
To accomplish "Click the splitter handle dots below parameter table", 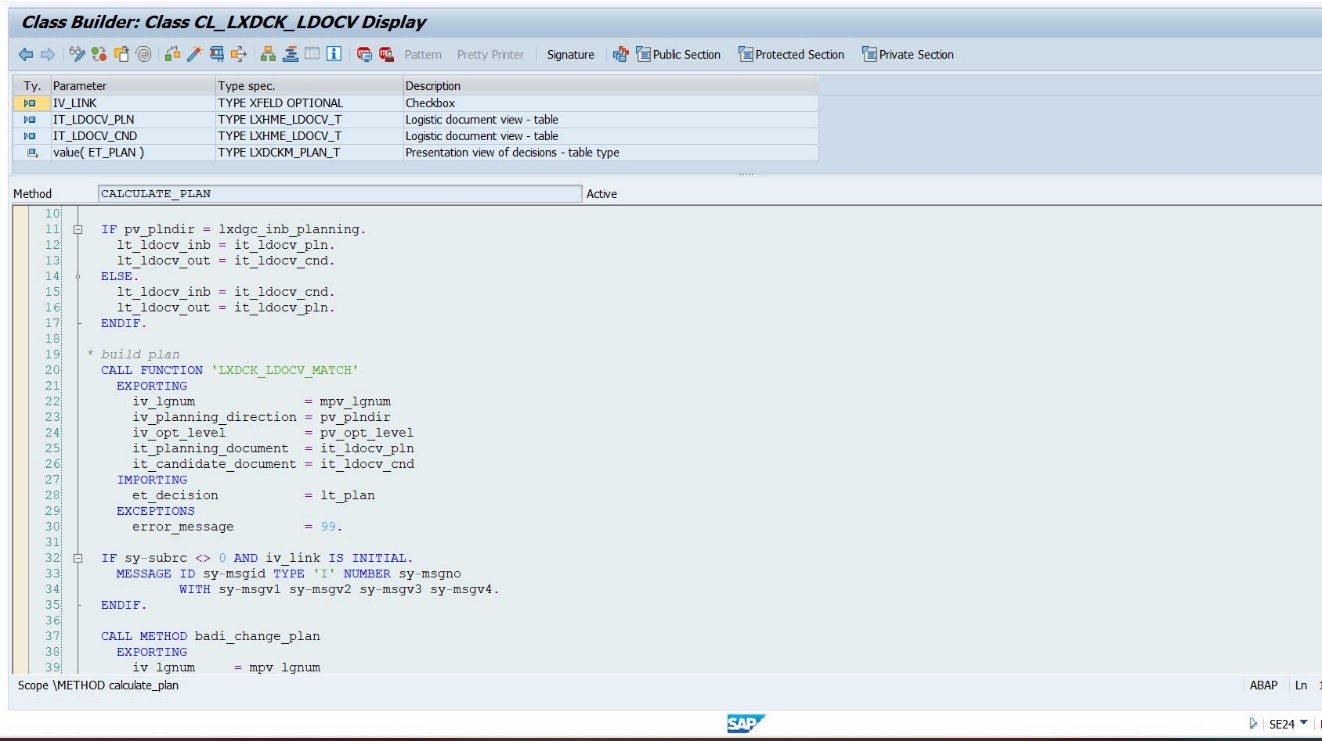I will click(x=746, y=173).
